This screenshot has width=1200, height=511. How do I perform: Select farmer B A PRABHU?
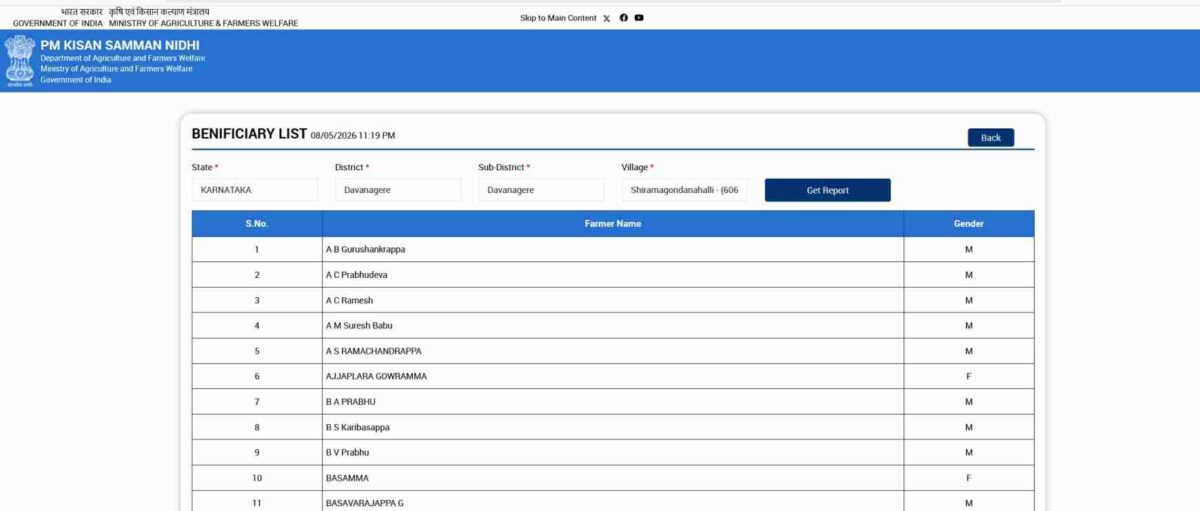pos(351,402)
